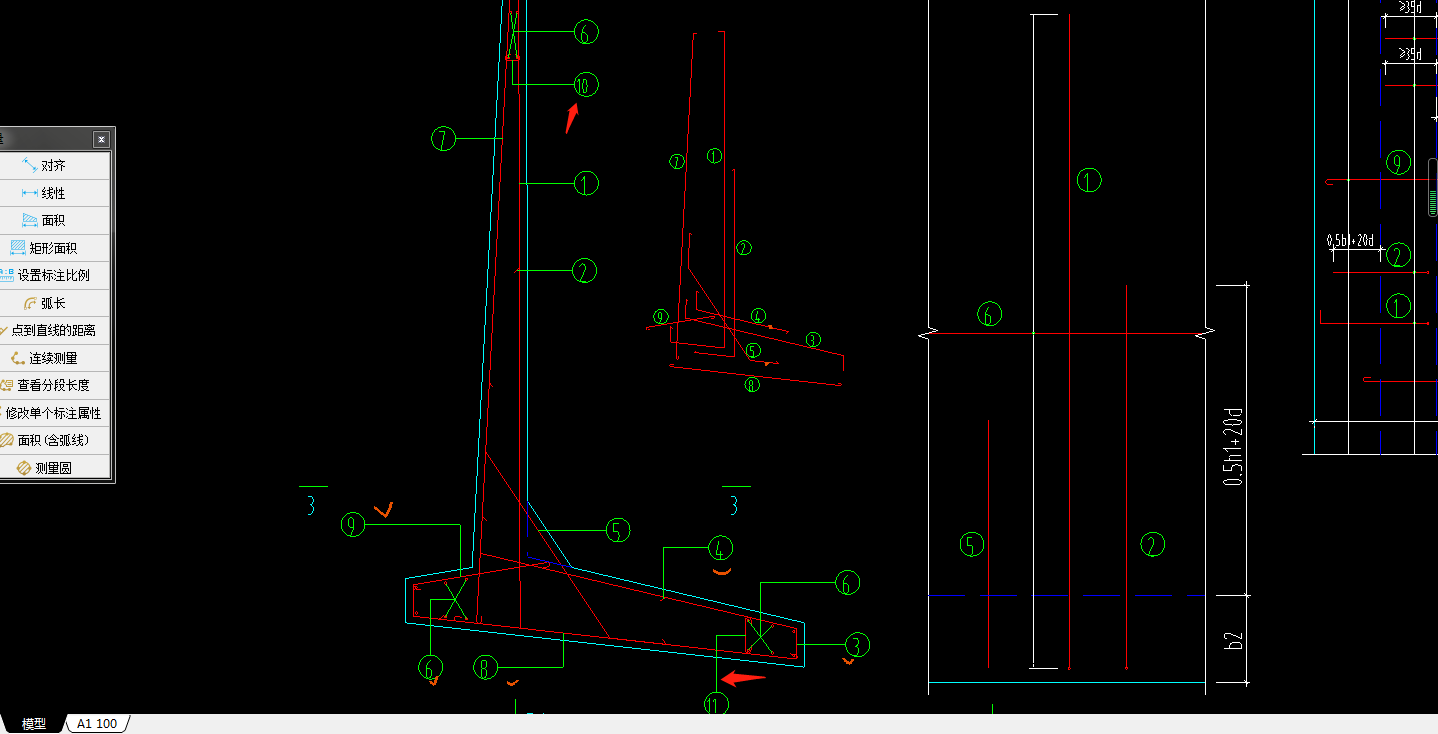Switch to the A1 100 layout tab

[97, 724]
